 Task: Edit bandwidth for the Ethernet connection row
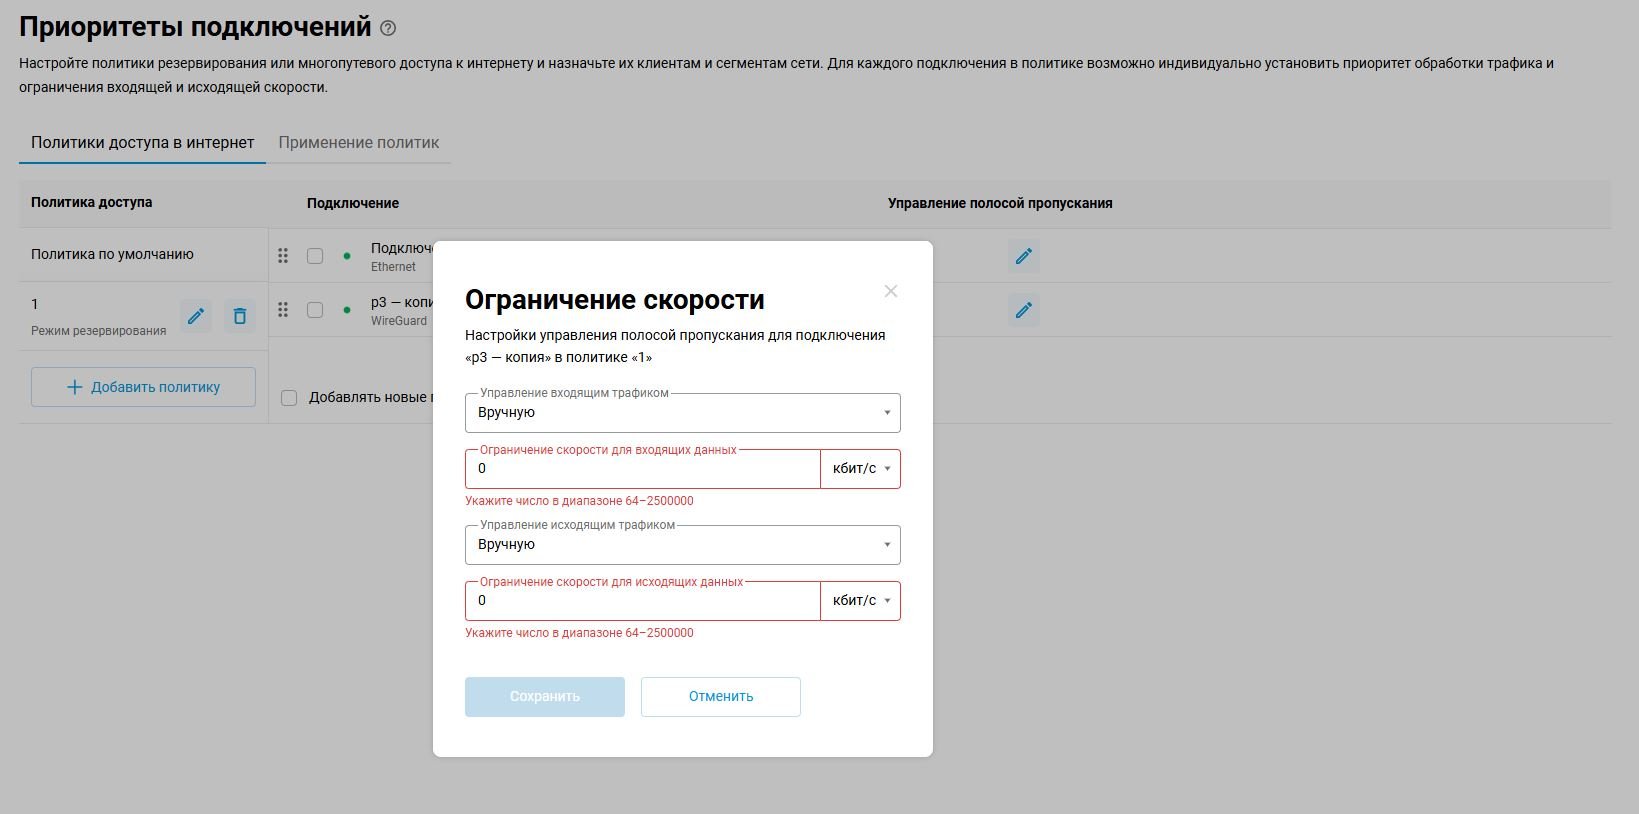(1023, 256)
